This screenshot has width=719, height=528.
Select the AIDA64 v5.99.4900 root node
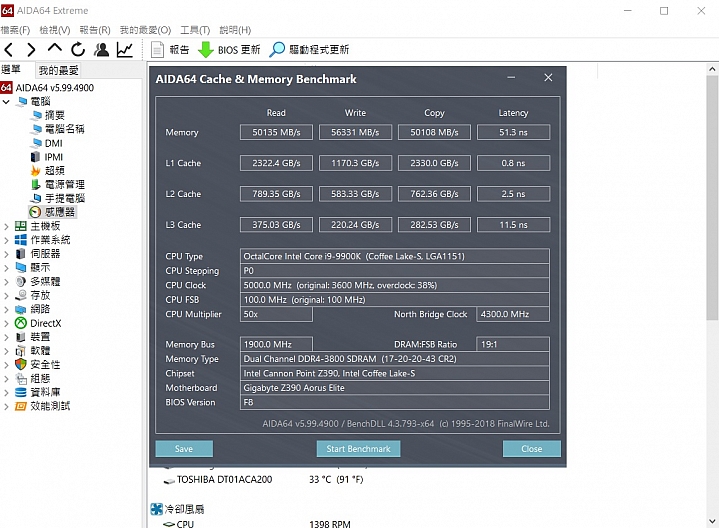(x=55, y=88)
